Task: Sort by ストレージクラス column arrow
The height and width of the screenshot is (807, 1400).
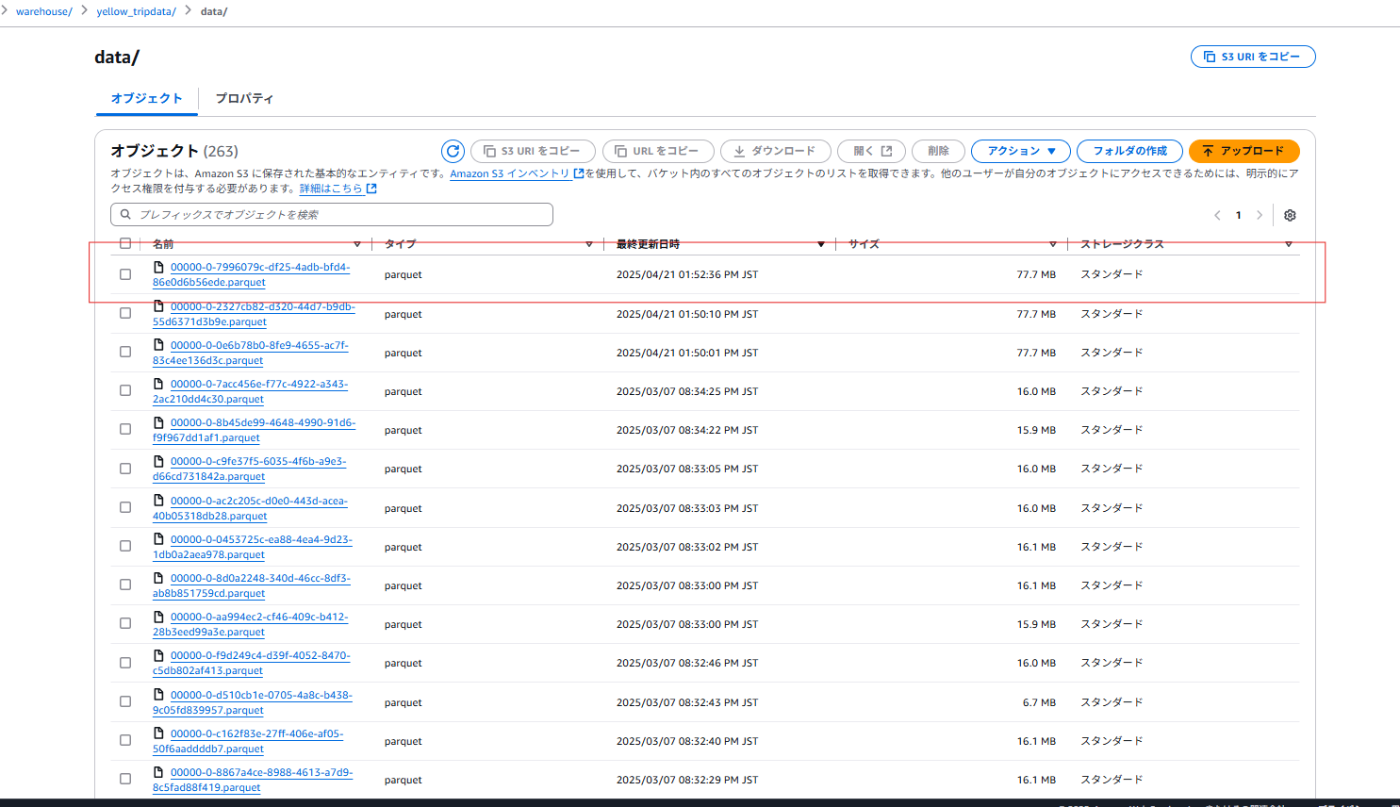Action: 1288,245
